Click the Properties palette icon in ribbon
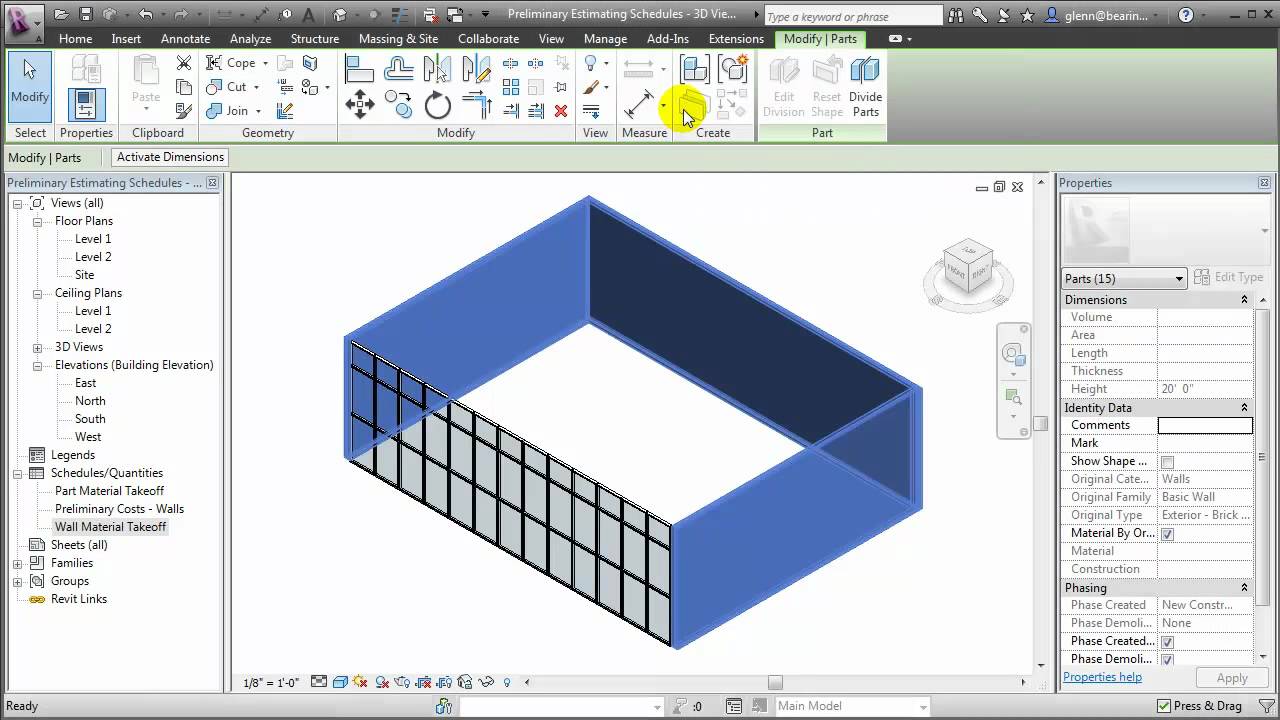This screenshot has width=1280, height=720. click(x=86, y=105)
